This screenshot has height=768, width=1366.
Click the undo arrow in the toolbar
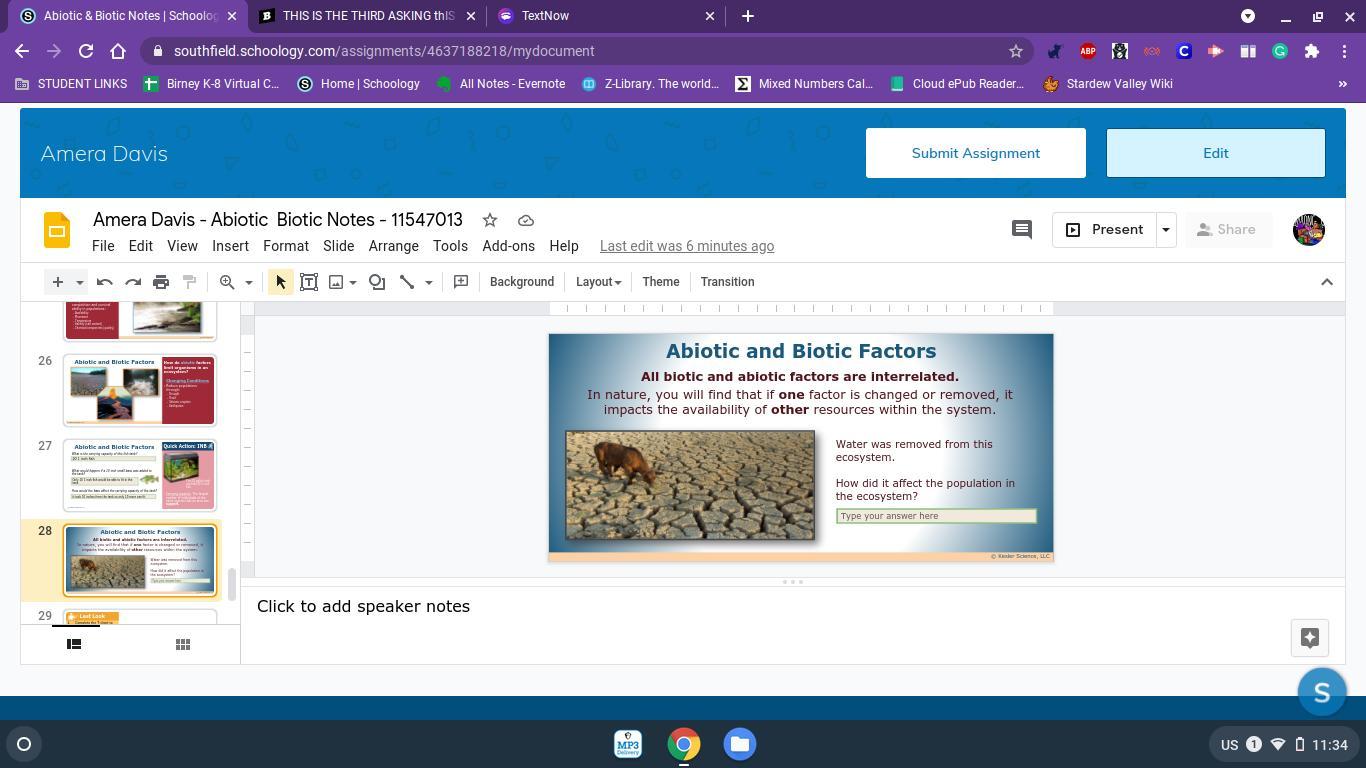coord(105,282)
